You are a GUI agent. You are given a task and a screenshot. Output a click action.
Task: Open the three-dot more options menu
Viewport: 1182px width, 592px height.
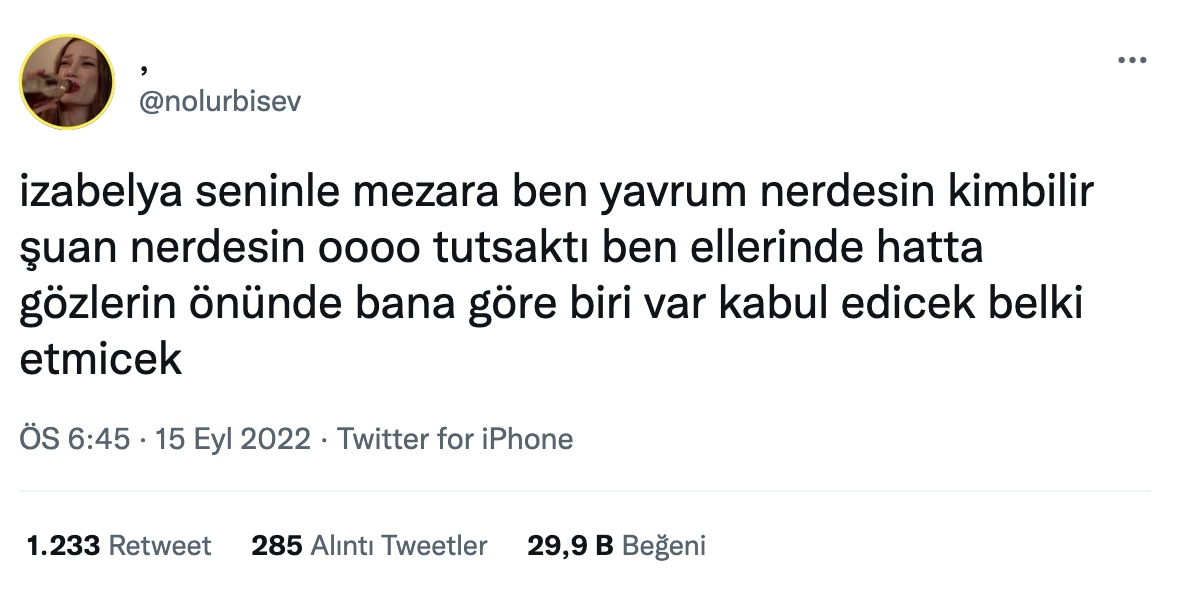pyautogui.click(x=1131, y=60)
